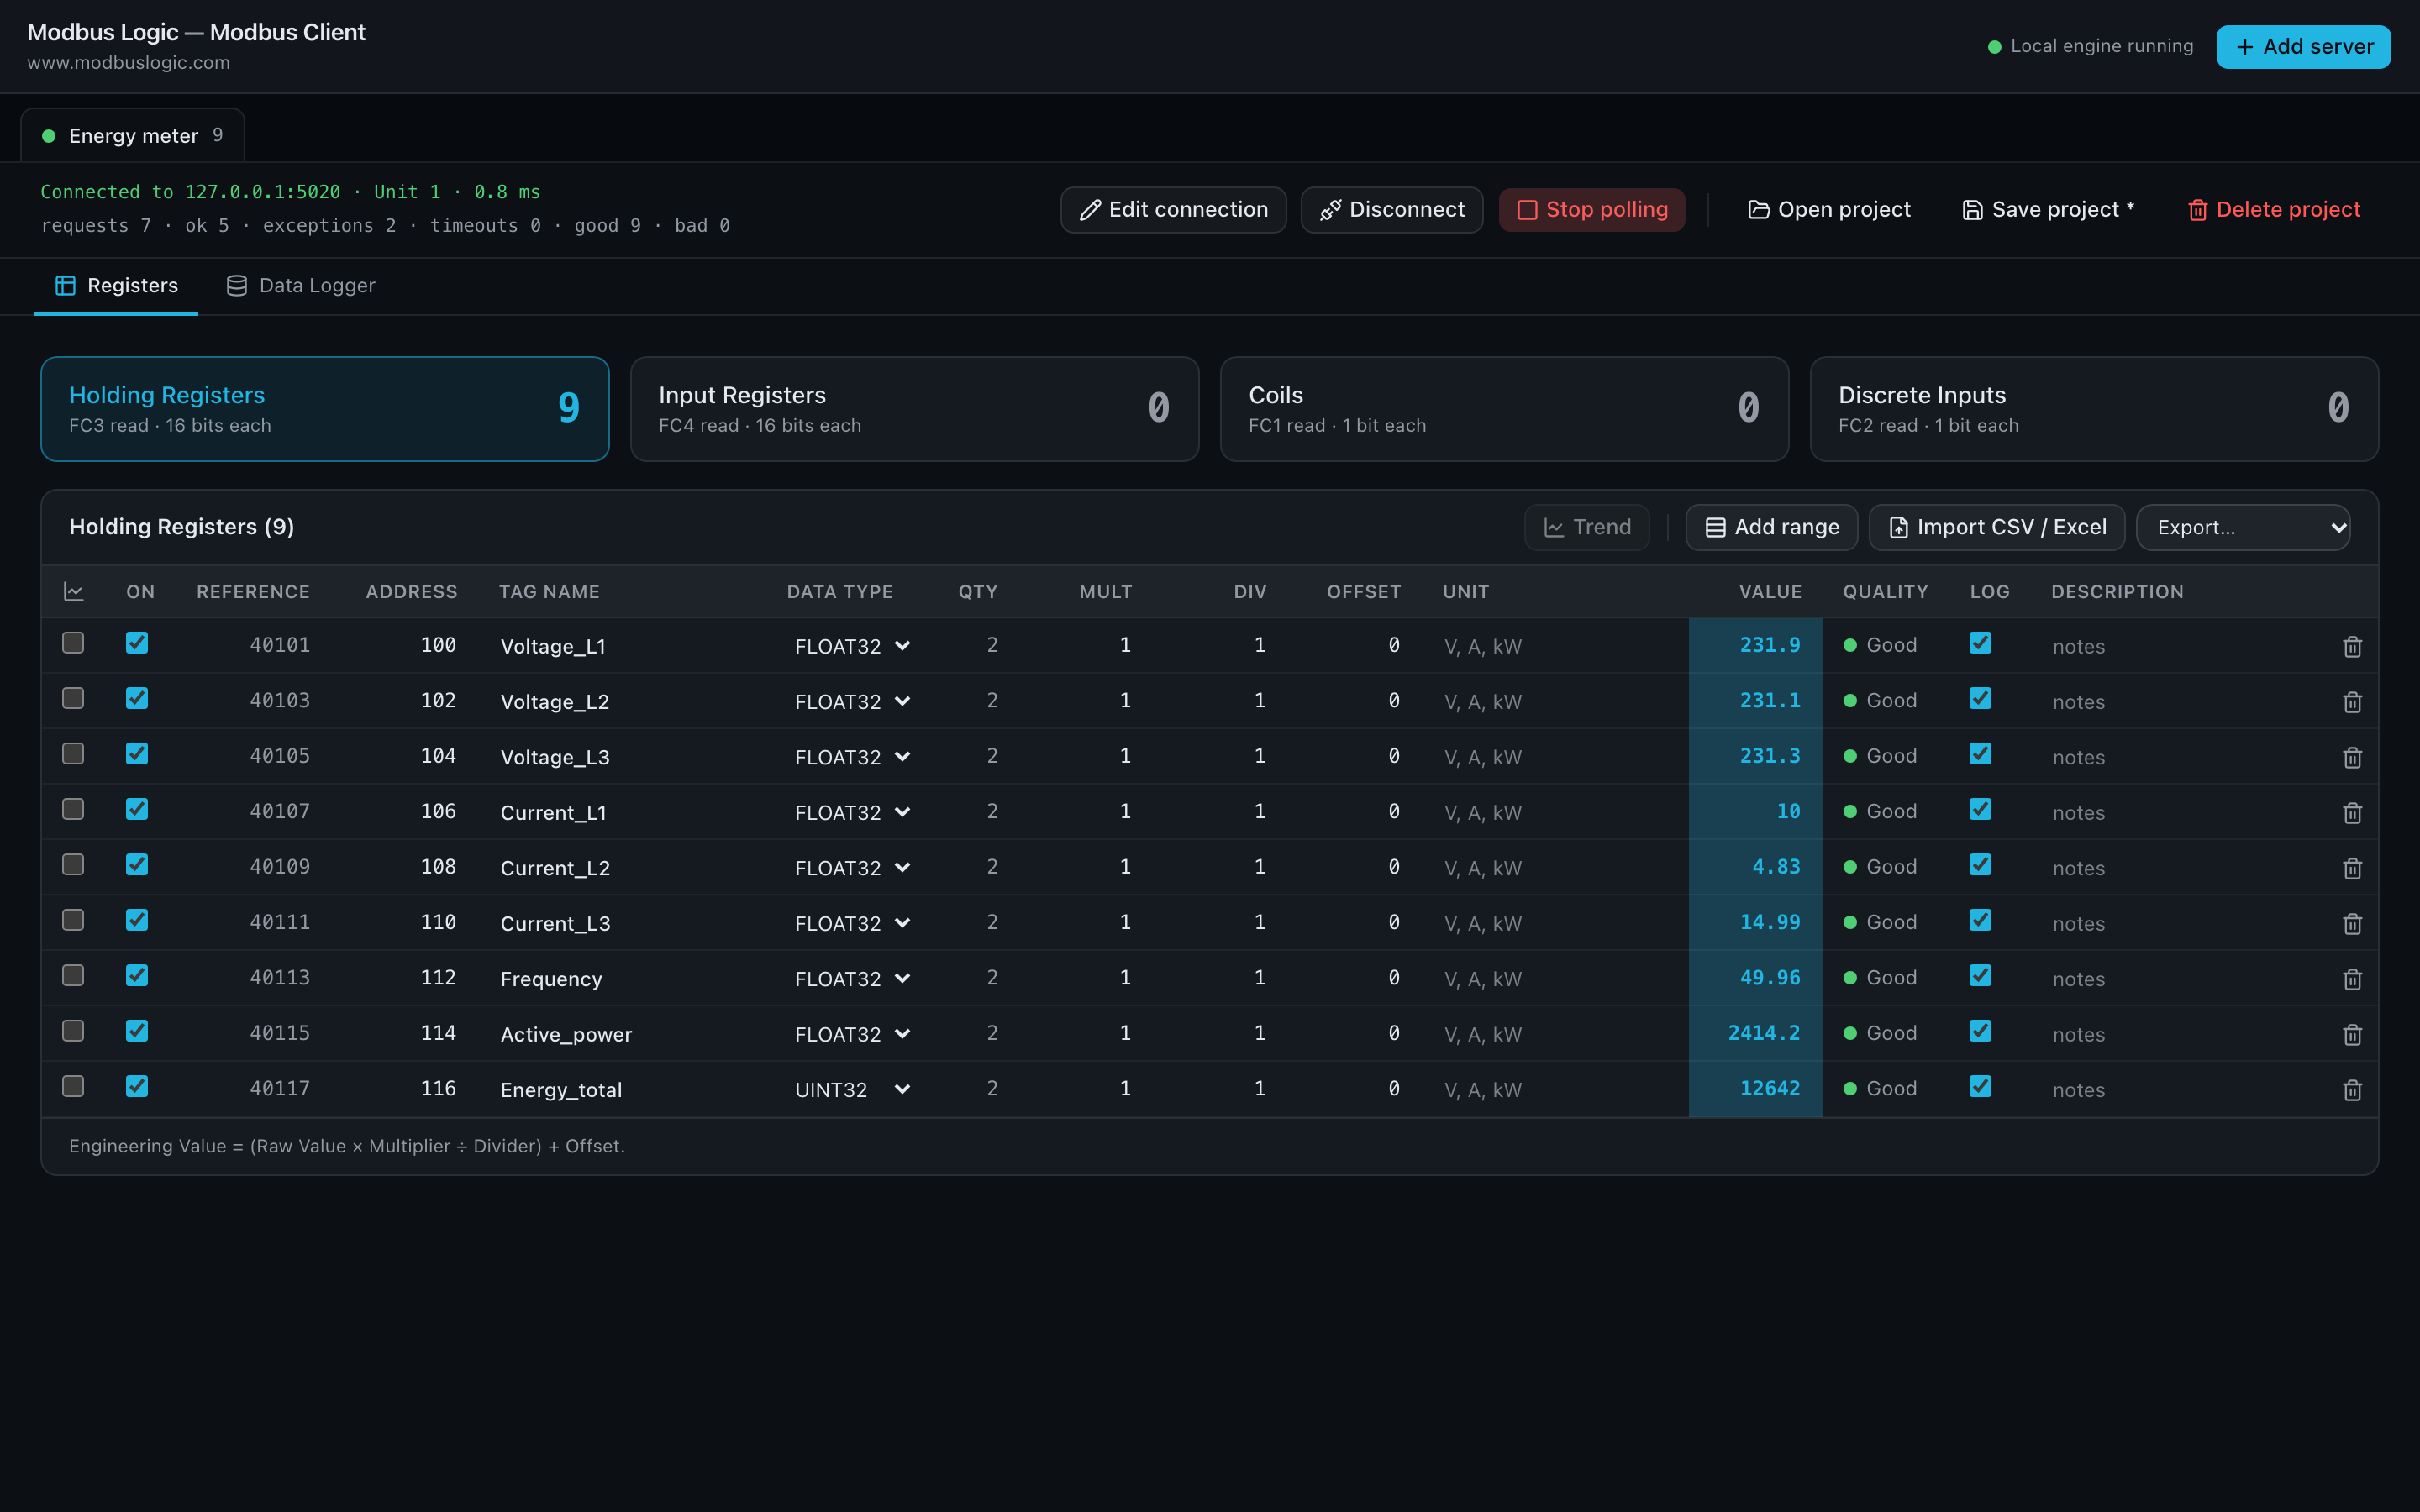Screen dimensions: 2420x1512
Task: Delete the Energy_total row with its trash icon
Action: [x=2352, y=1090]
